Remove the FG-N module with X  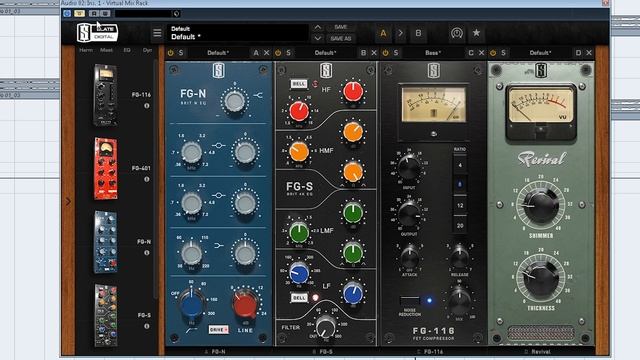pyautogui.click(x=267, y=53)
